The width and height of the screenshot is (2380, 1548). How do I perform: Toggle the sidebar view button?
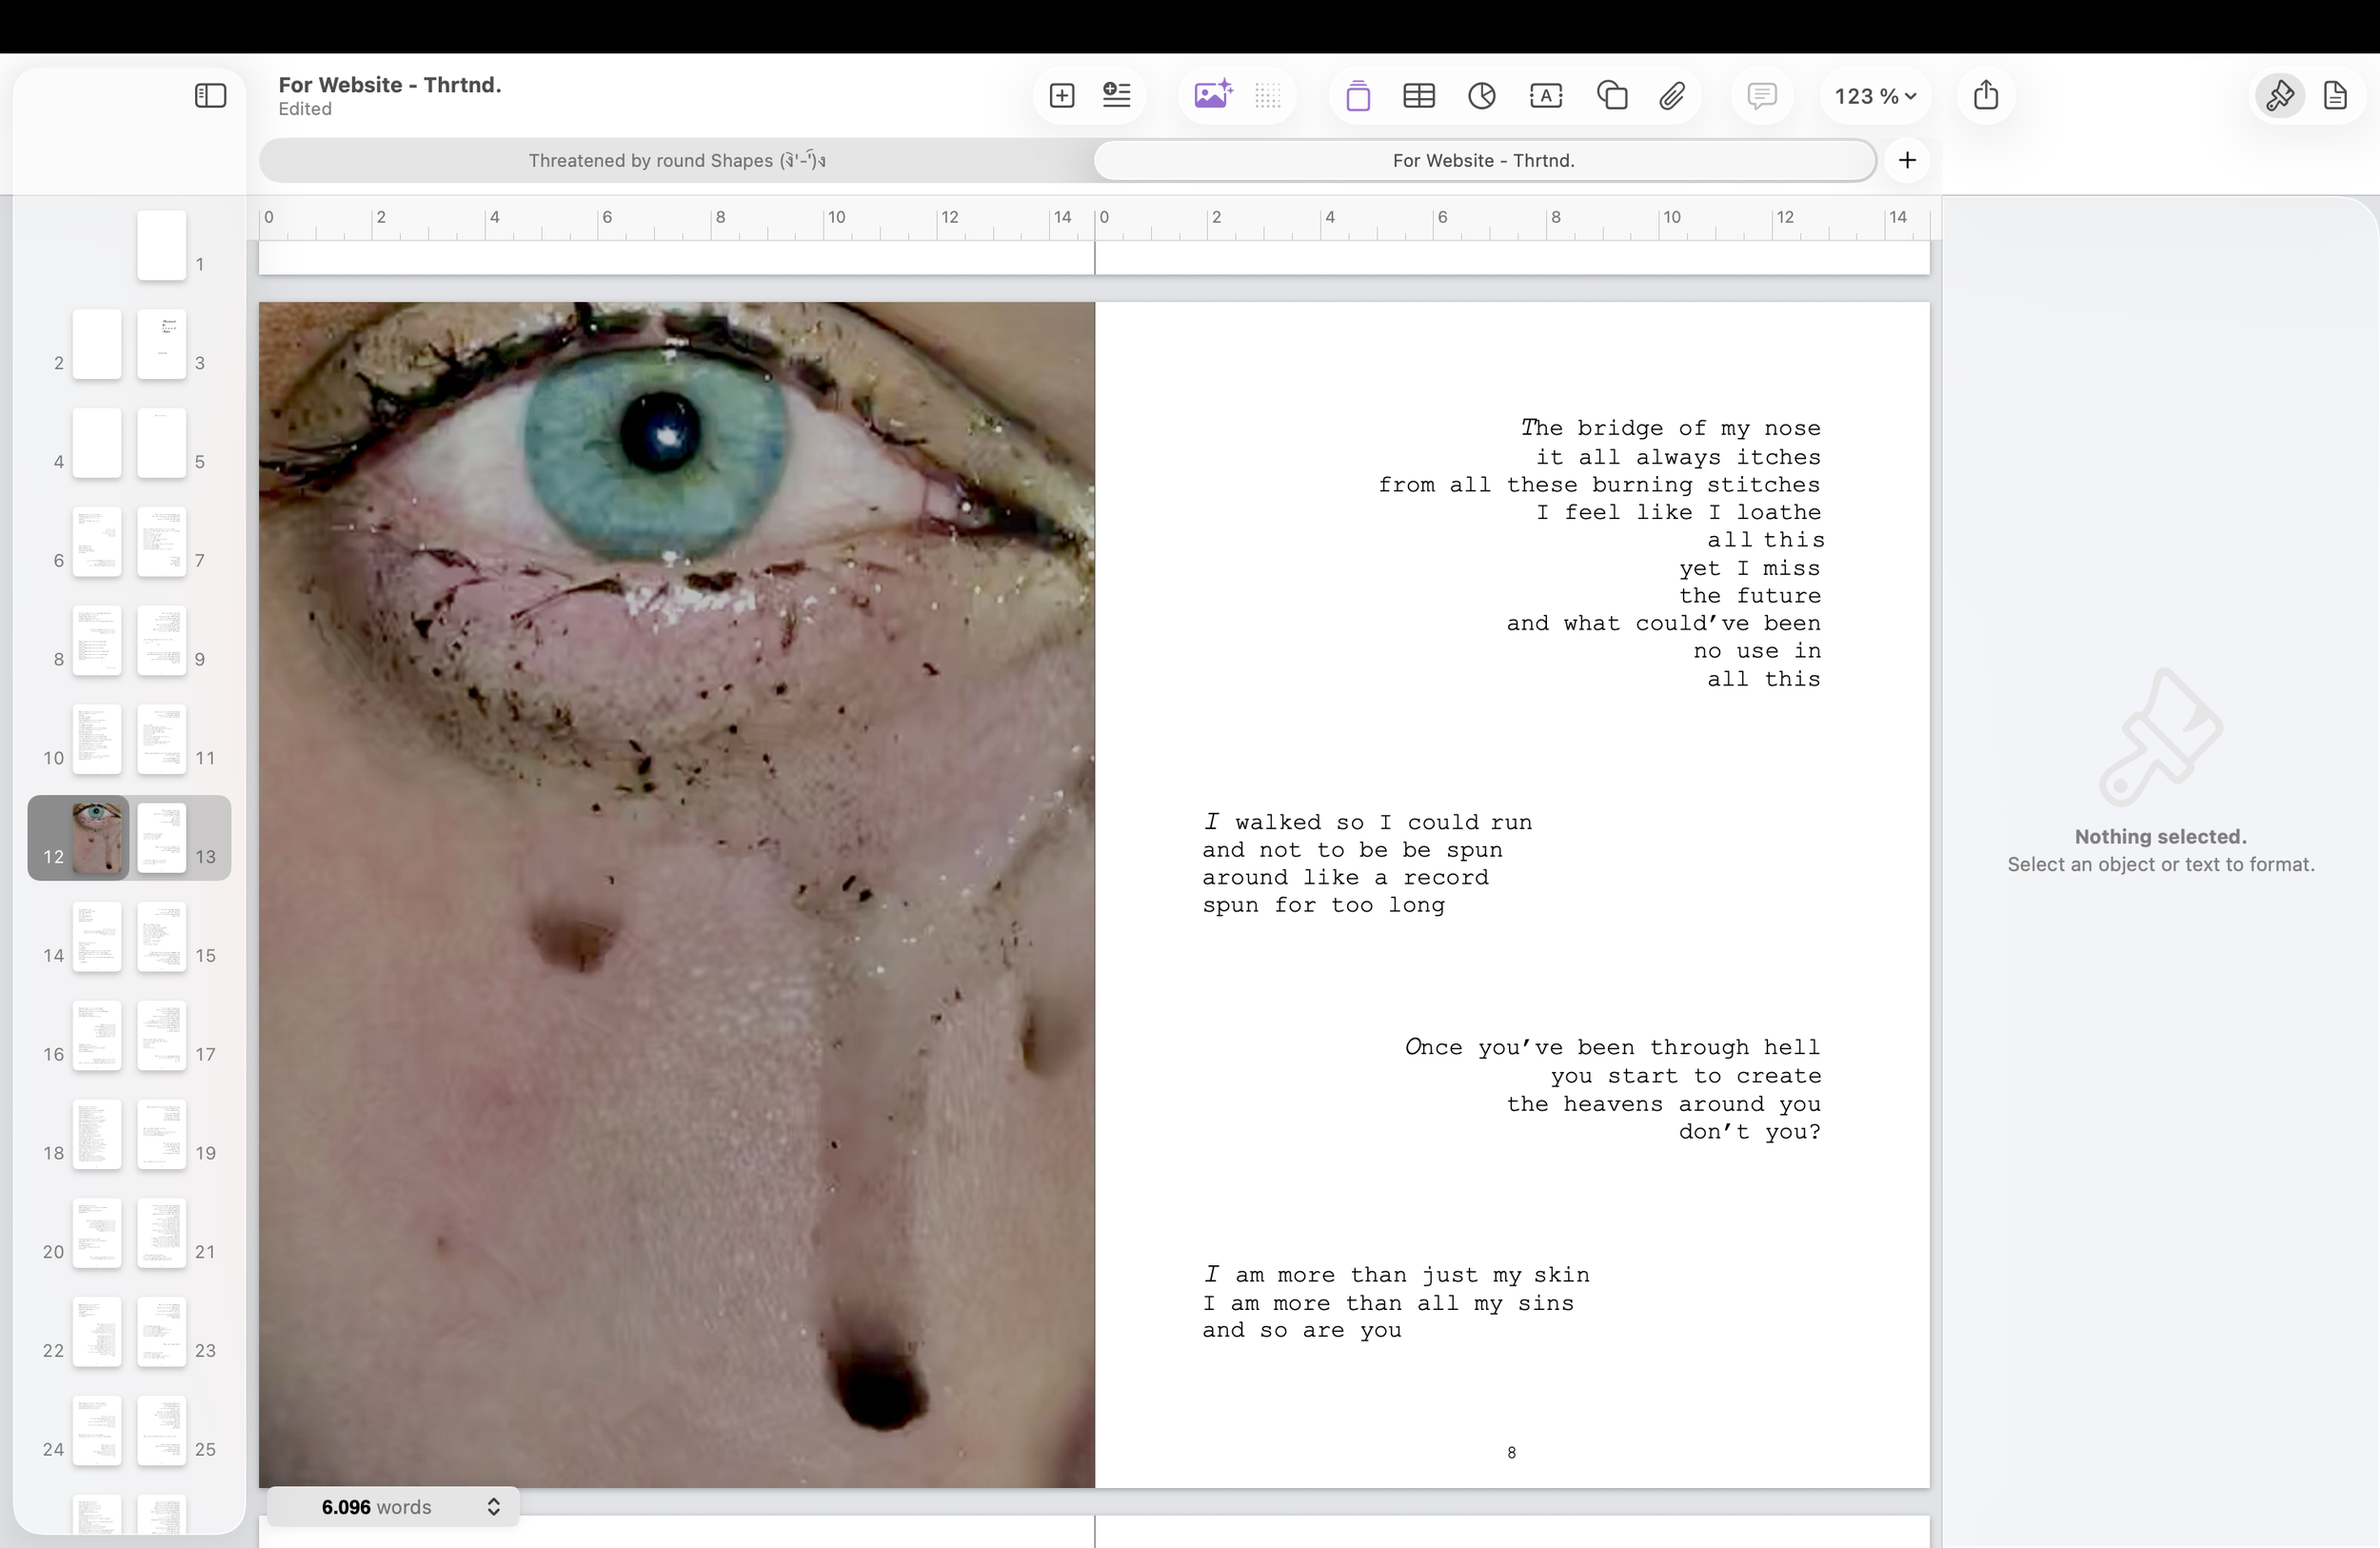[x=210, y=96]
